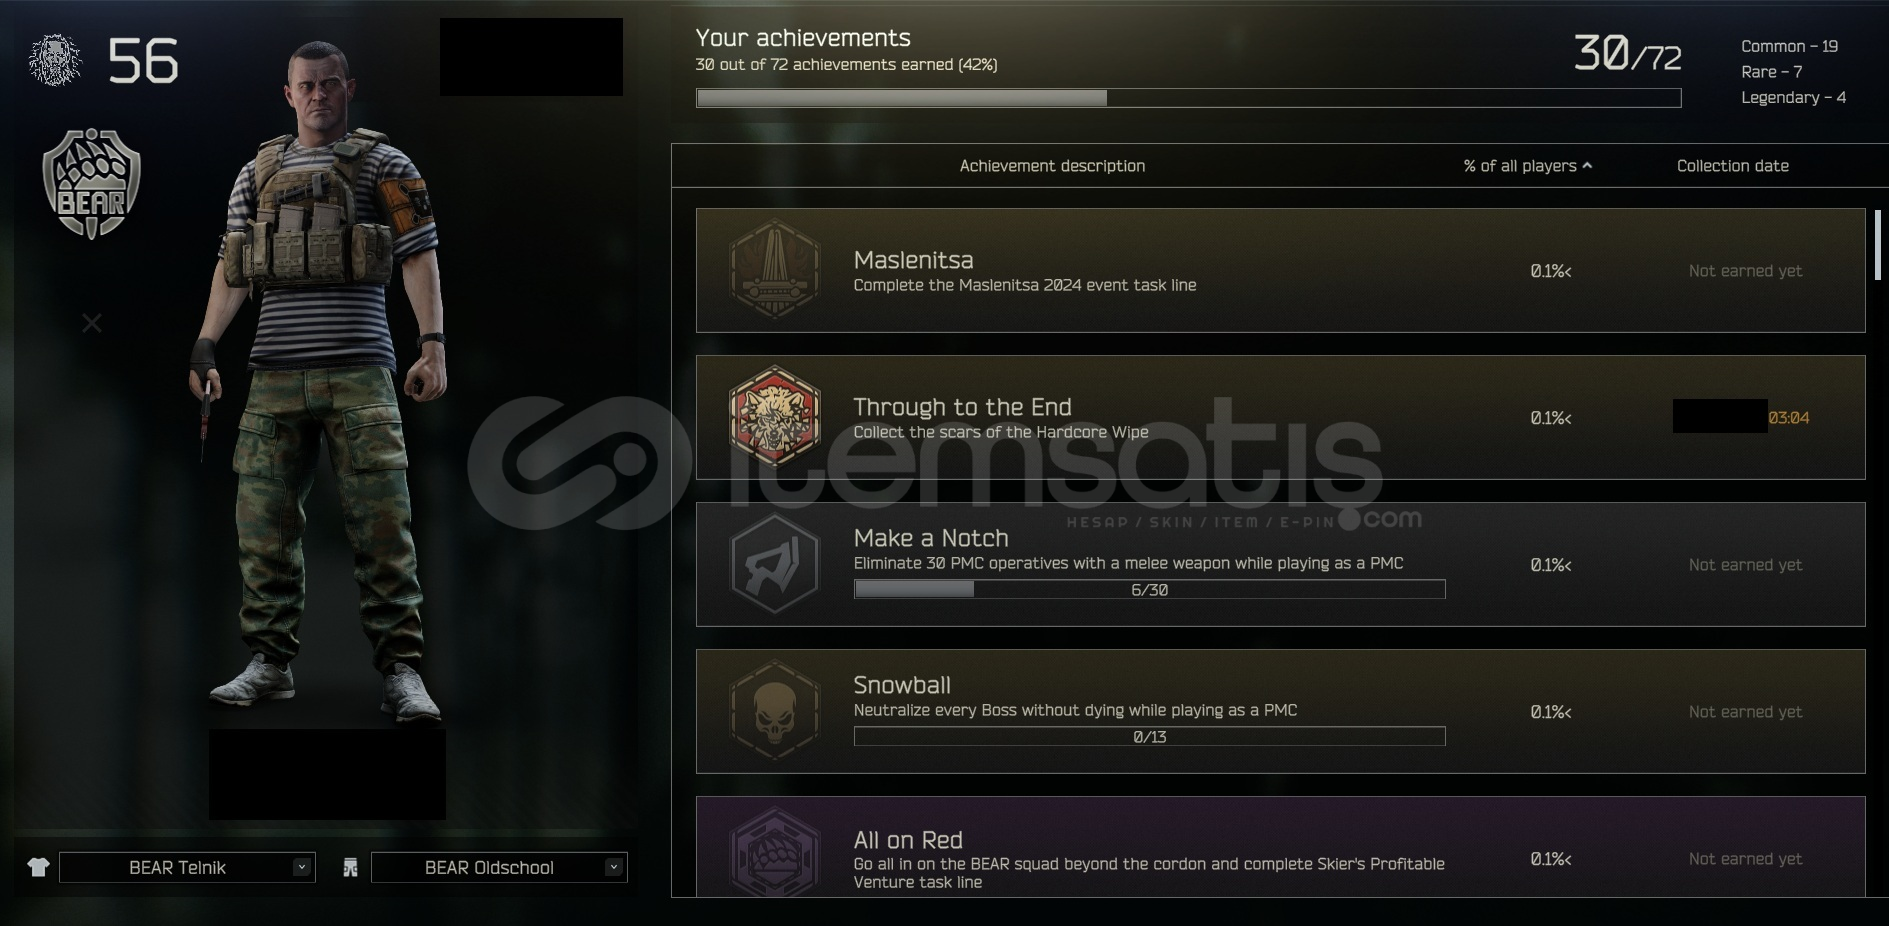1889x926 pixels.
Task: Open the BEAR Telnik clothing dropdown
Action: pyautogui.click(x=187, y=867)
